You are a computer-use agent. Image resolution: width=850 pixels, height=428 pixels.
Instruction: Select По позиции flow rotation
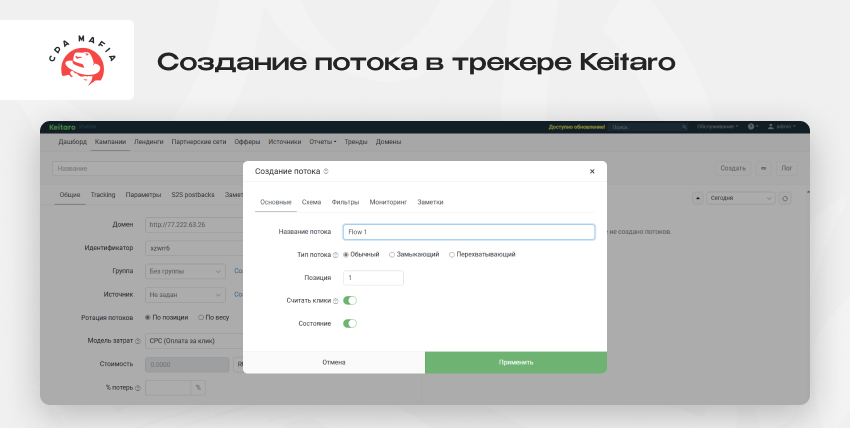point(166,317)
